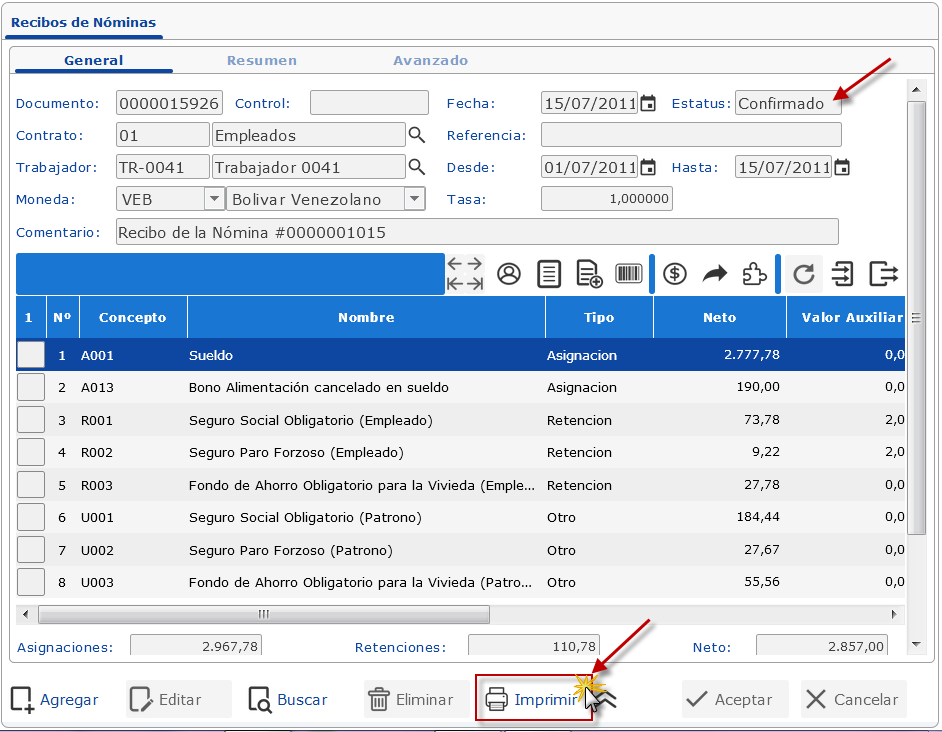Click the dollar sign coin icon

(675, 274)
